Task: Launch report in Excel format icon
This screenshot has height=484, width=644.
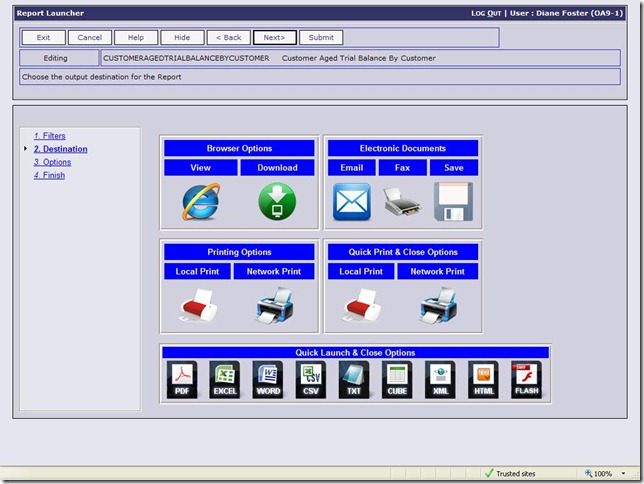Action: pyautogui.click(x=225, y=381)
